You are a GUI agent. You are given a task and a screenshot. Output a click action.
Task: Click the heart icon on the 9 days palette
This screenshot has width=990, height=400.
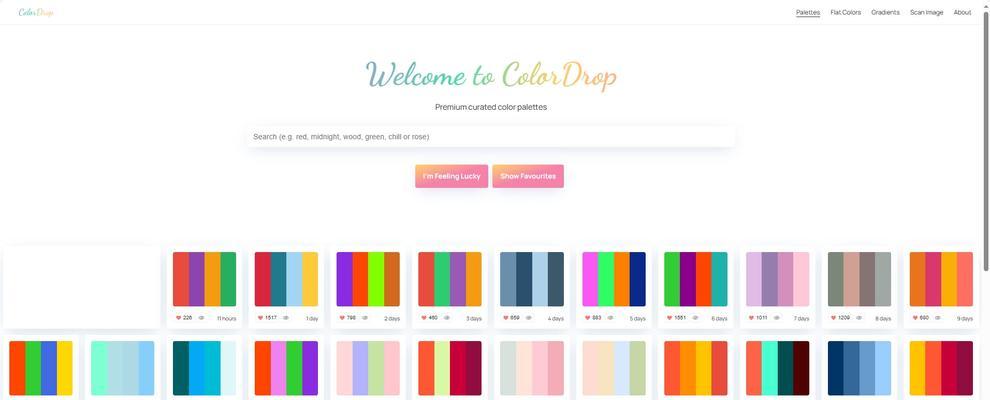click(915, 318)
